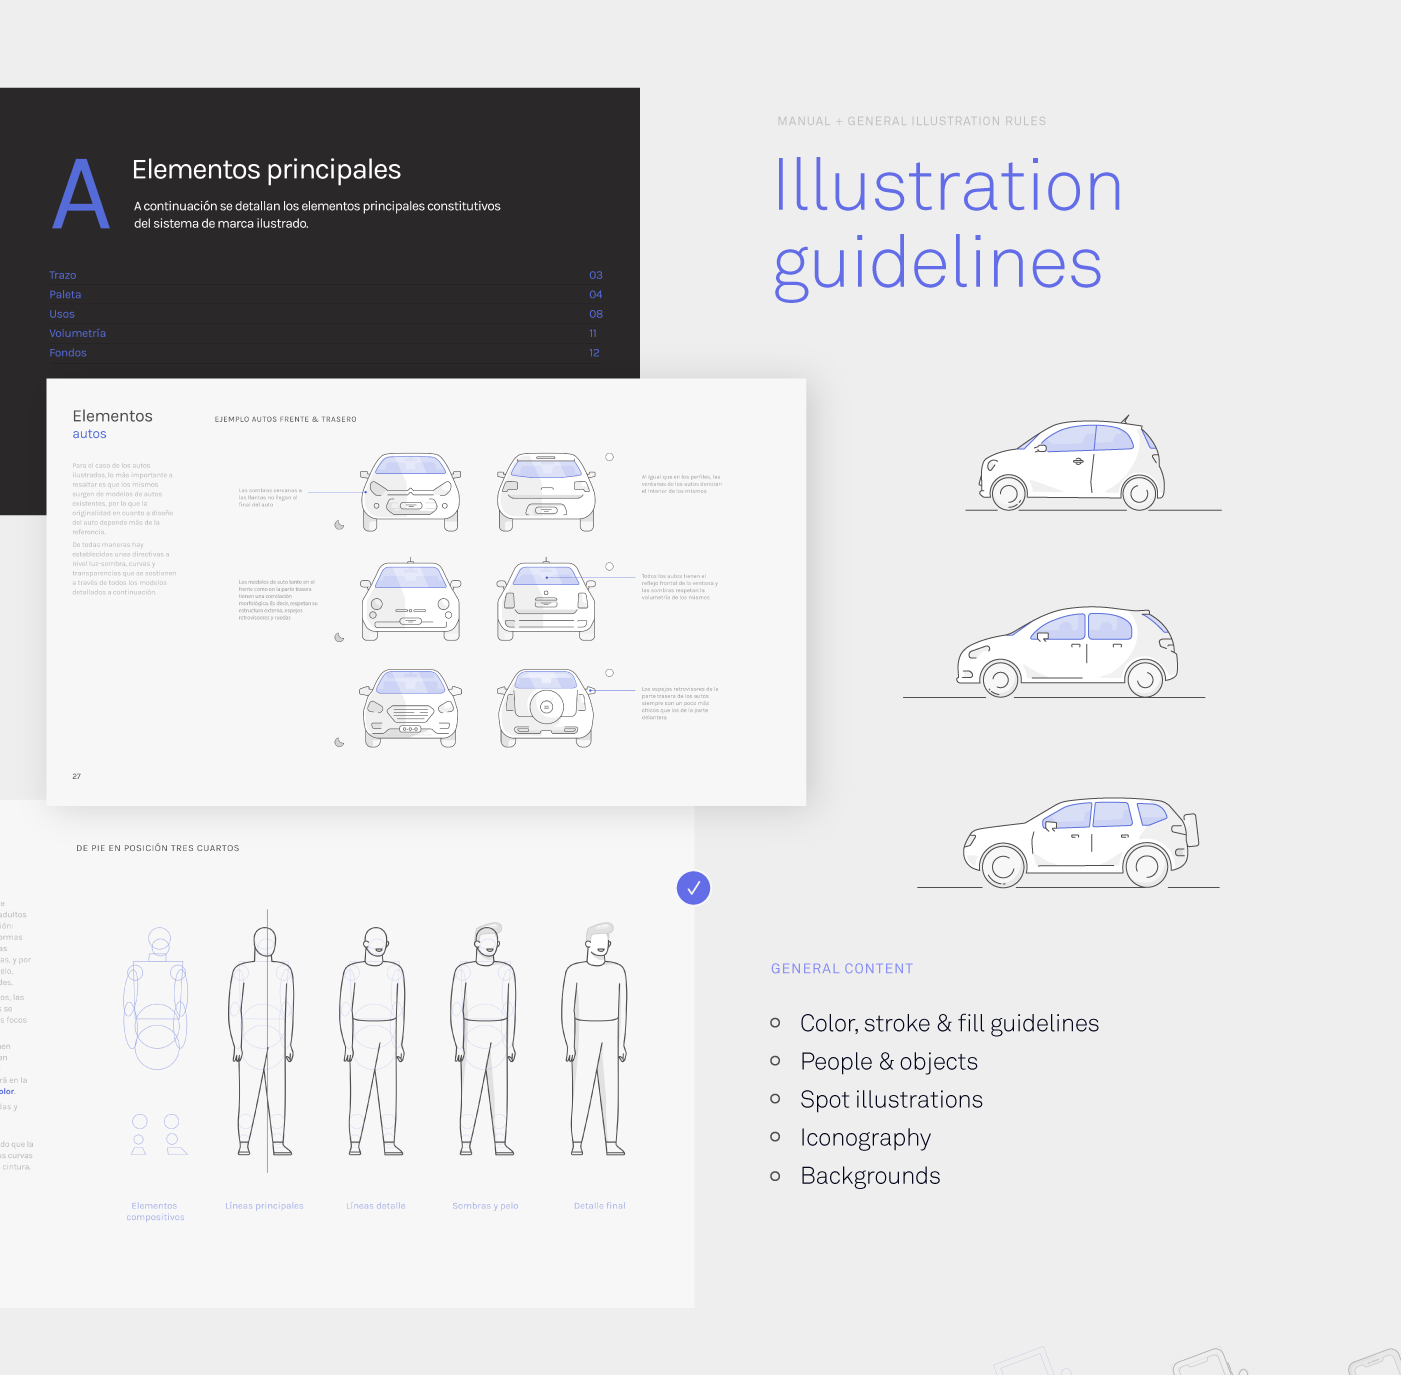Click the bottom SUV with rear spare wheel
The height and width of the screenshot is (1375, 1401).
1080,842
